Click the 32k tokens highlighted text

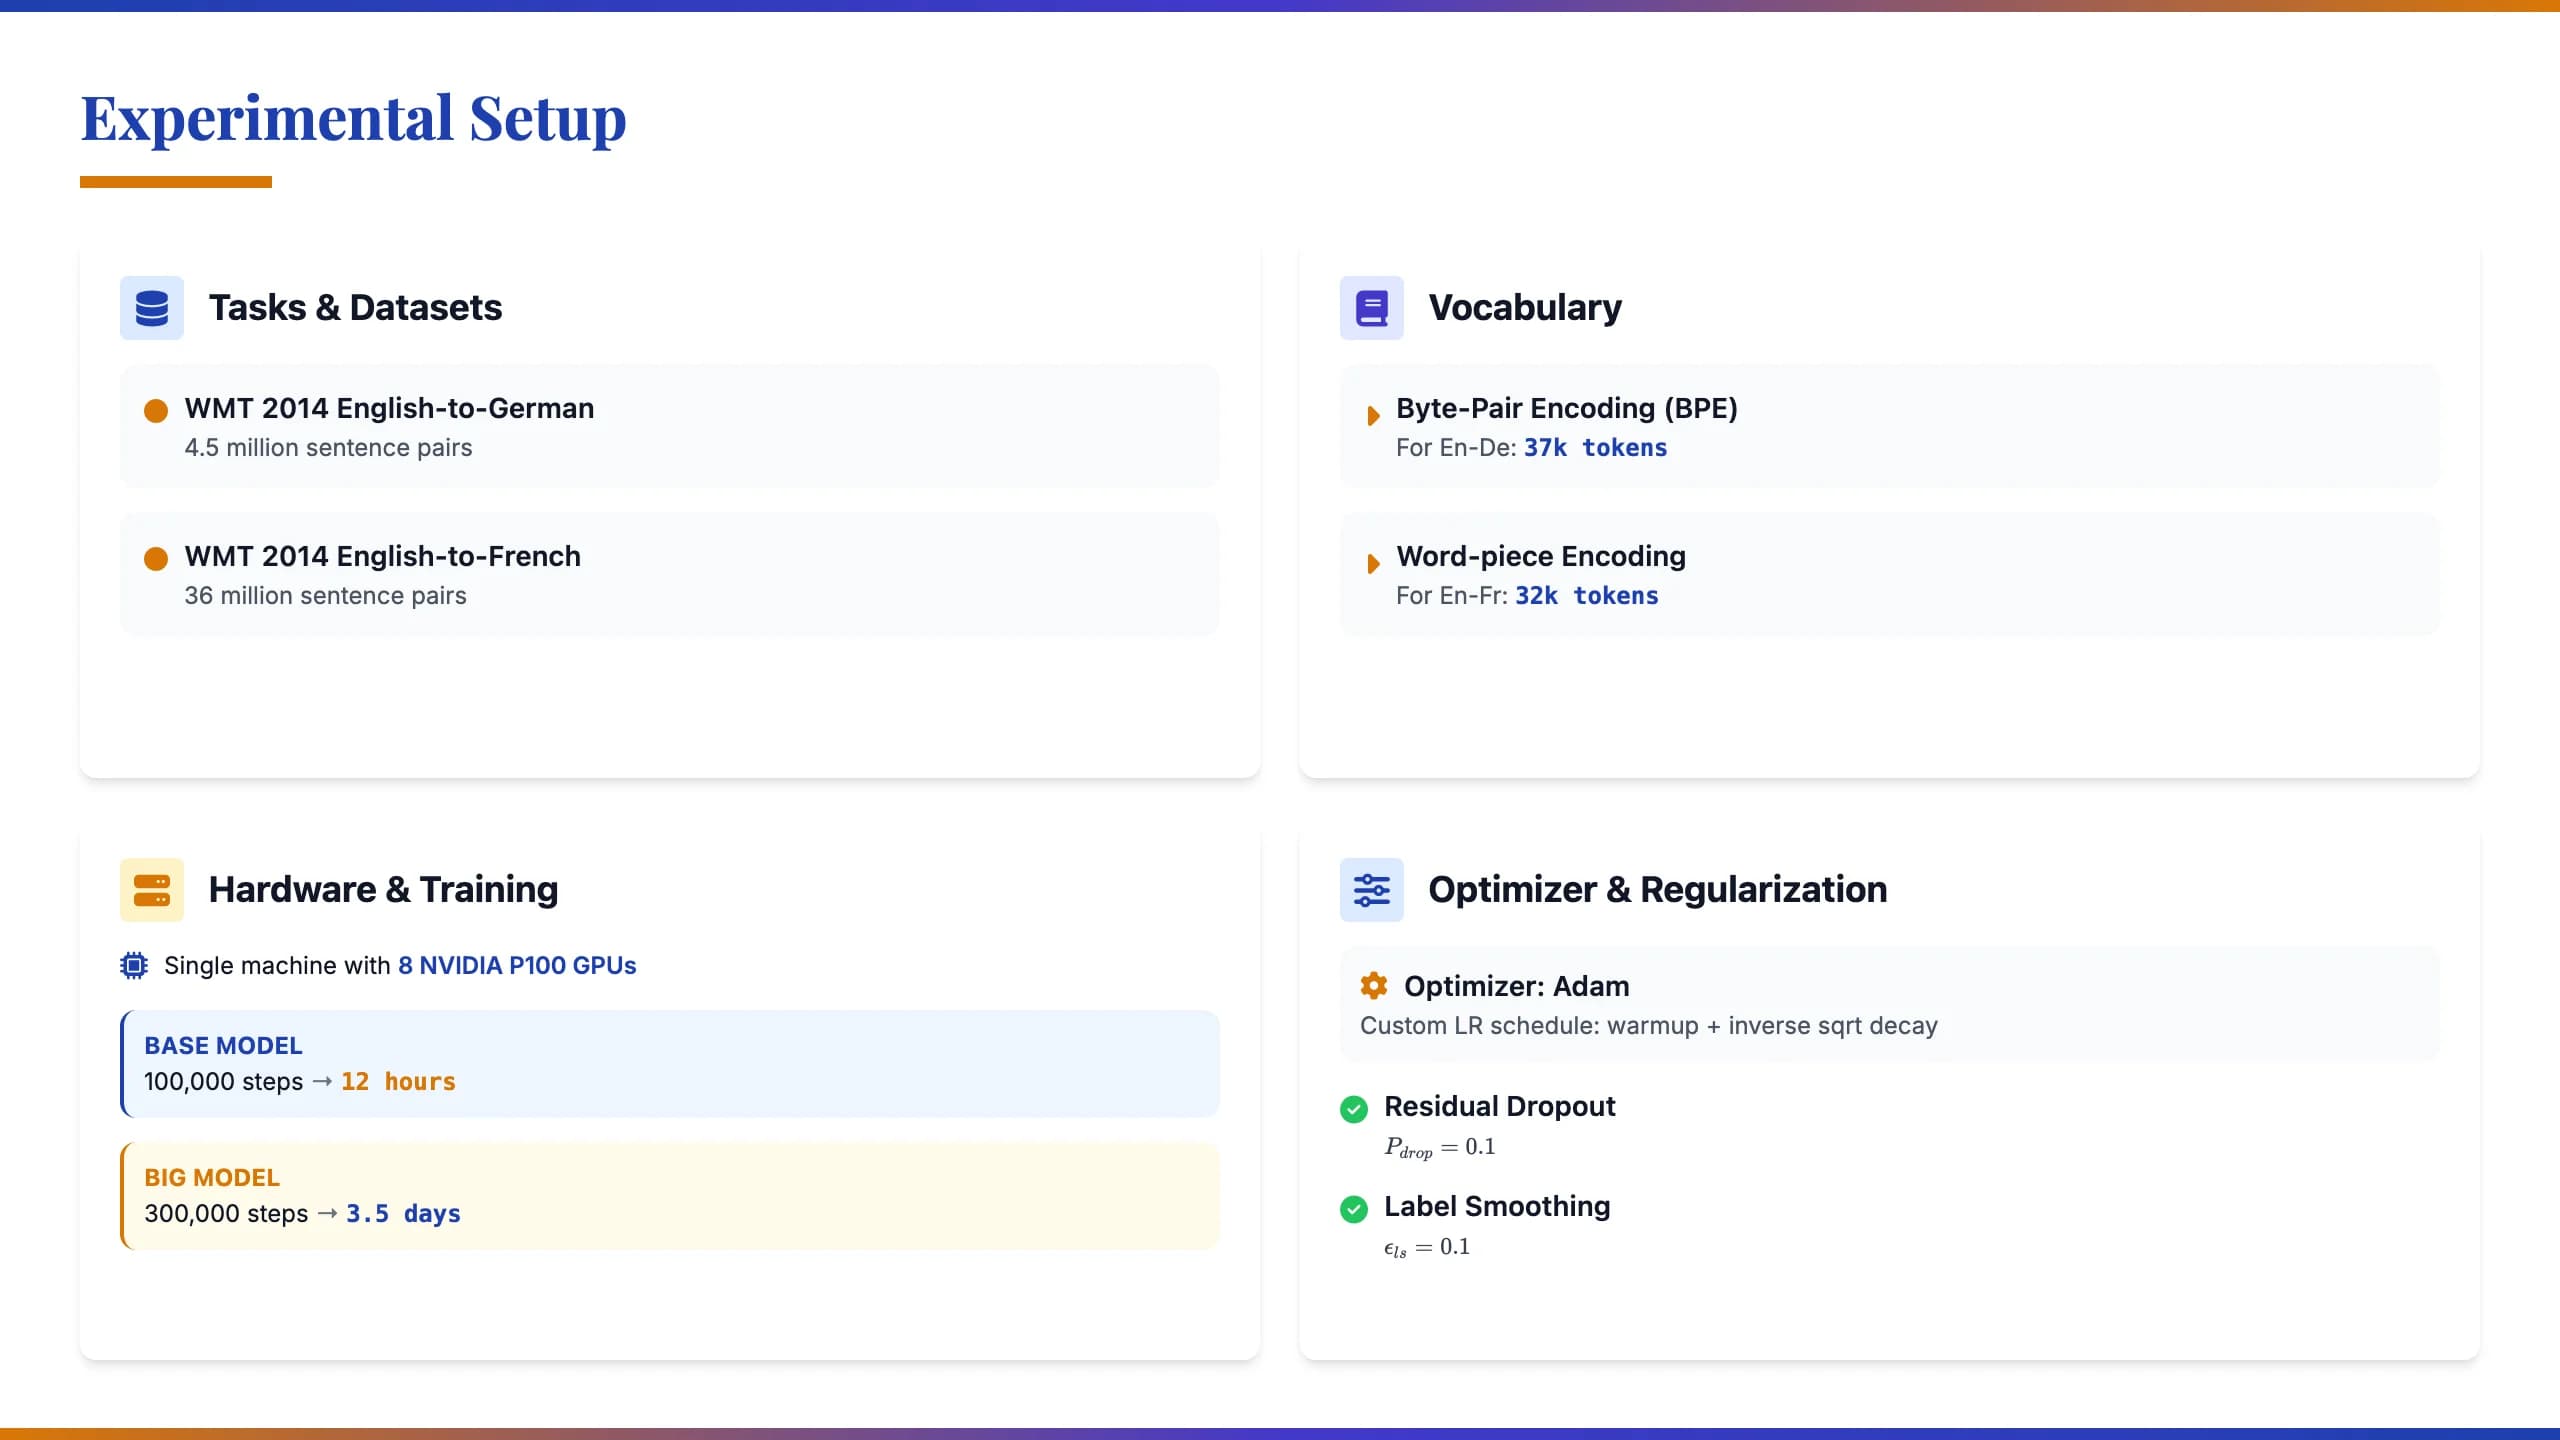pos(1586,596)
